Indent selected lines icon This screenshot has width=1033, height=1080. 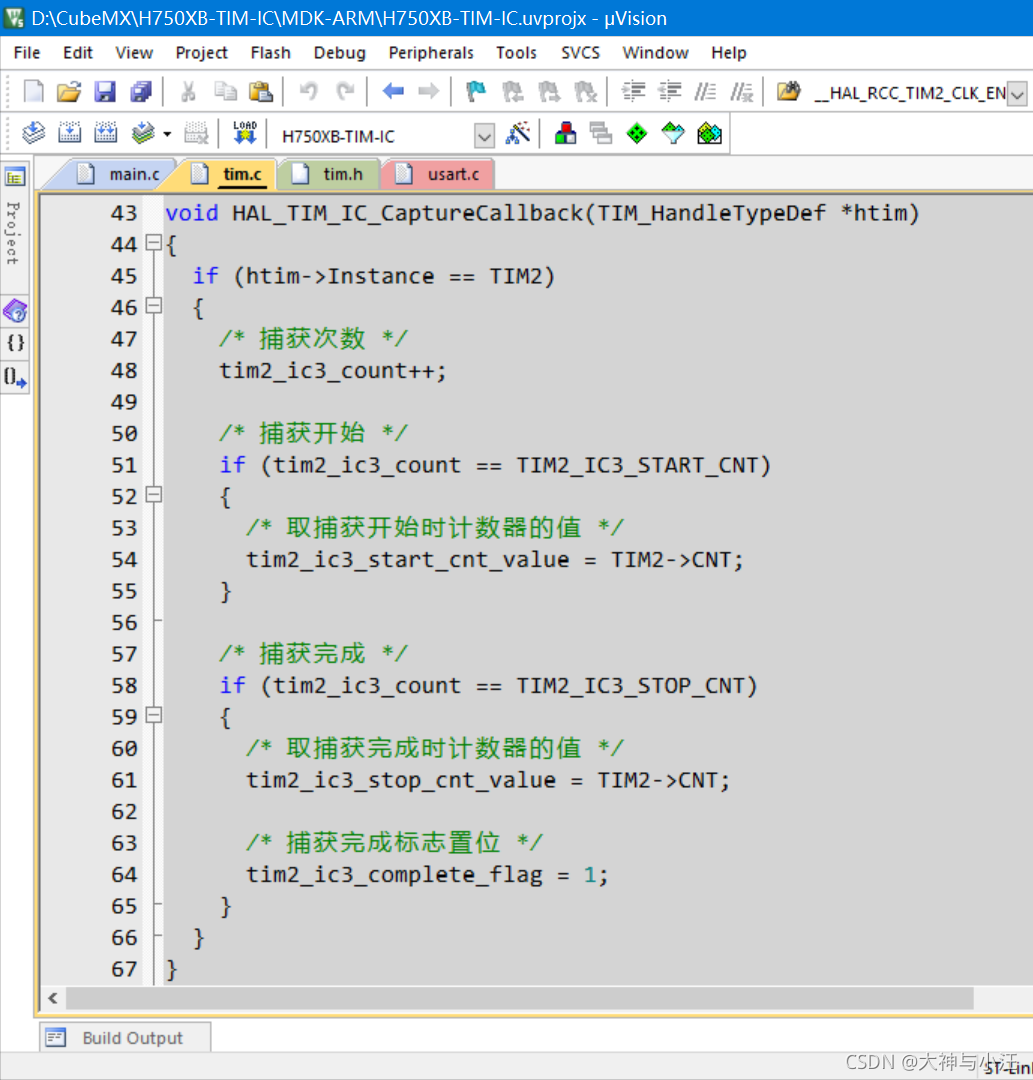tap(633, 92)
